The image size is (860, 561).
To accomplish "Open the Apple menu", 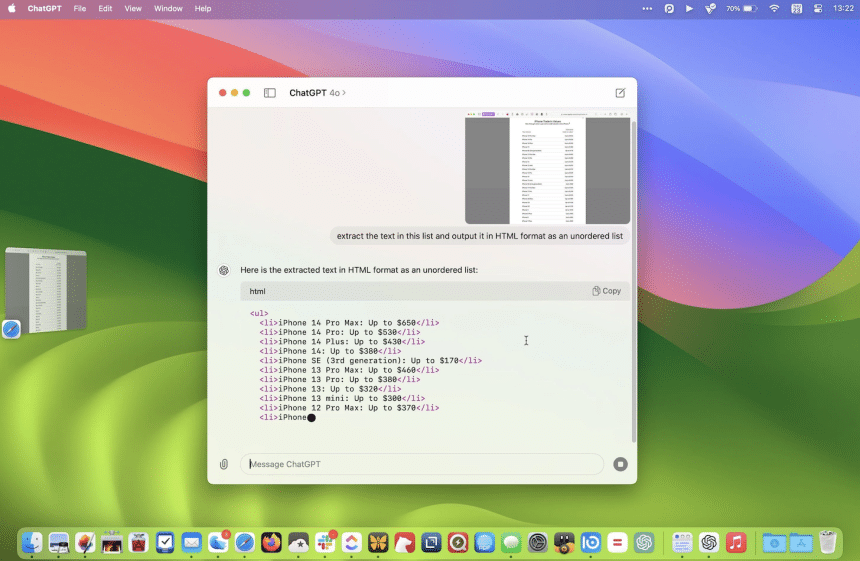I will click(12, 8).
